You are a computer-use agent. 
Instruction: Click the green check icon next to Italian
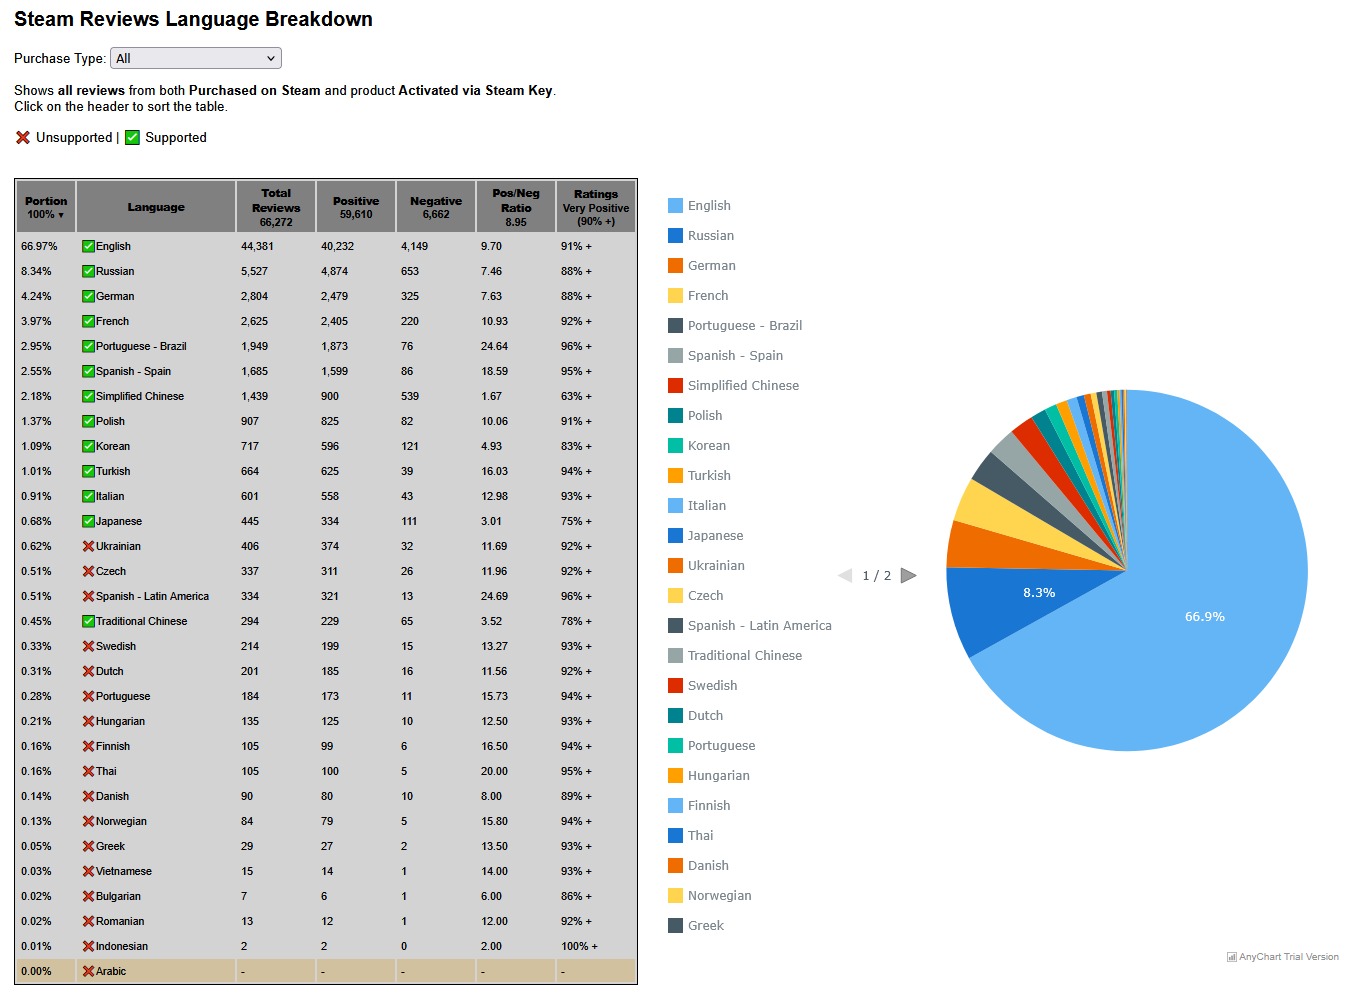tap(88, 496)
